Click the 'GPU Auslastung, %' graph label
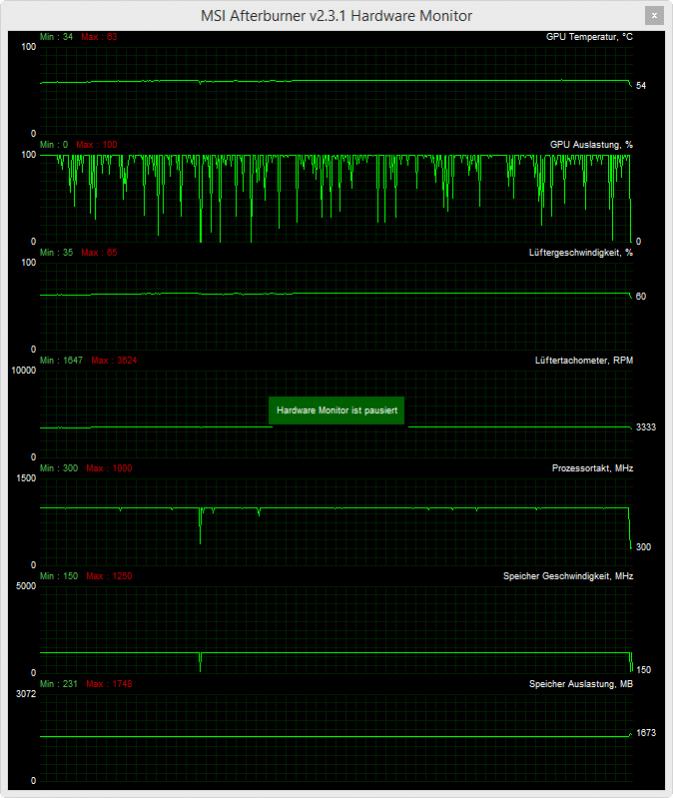 click(x=591, y=145)
